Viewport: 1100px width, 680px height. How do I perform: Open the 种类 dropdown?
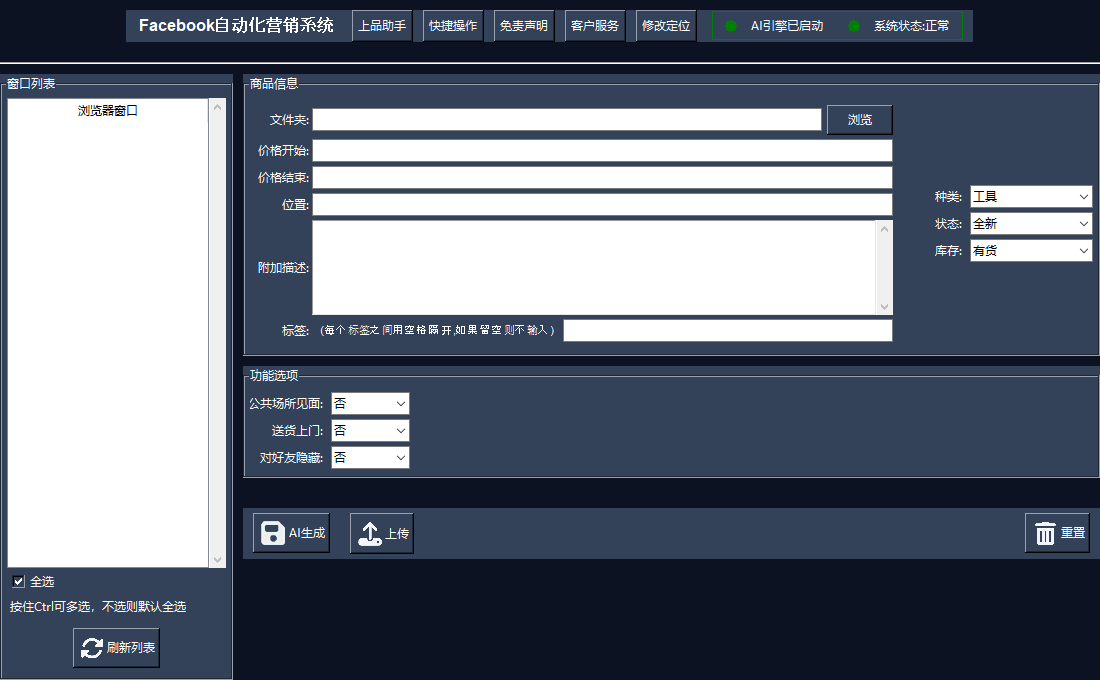coord(1030,197)
